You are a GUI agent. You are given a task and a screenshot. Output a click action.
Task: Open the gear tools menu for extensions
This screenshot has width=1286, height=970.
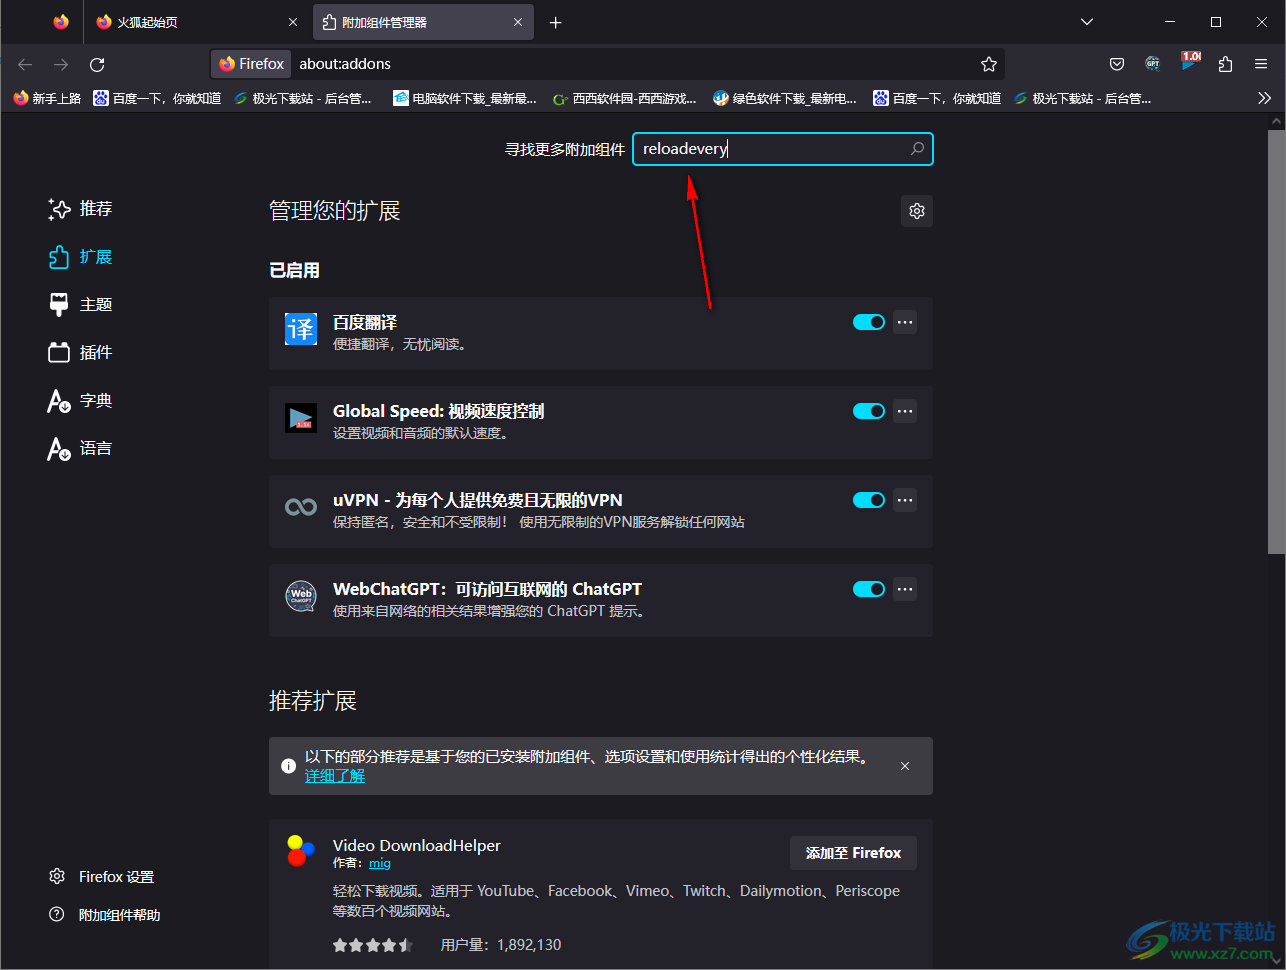[917, 211]
